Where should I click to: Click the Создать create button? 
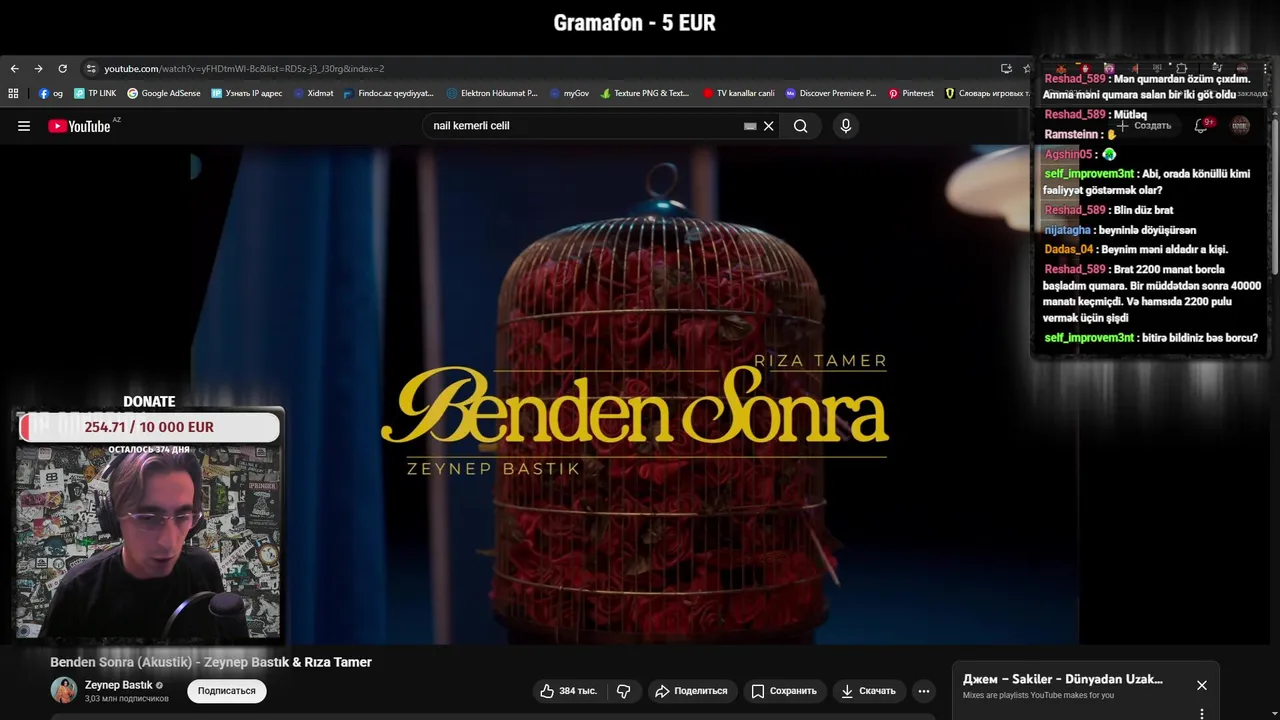click(1143, 126)
